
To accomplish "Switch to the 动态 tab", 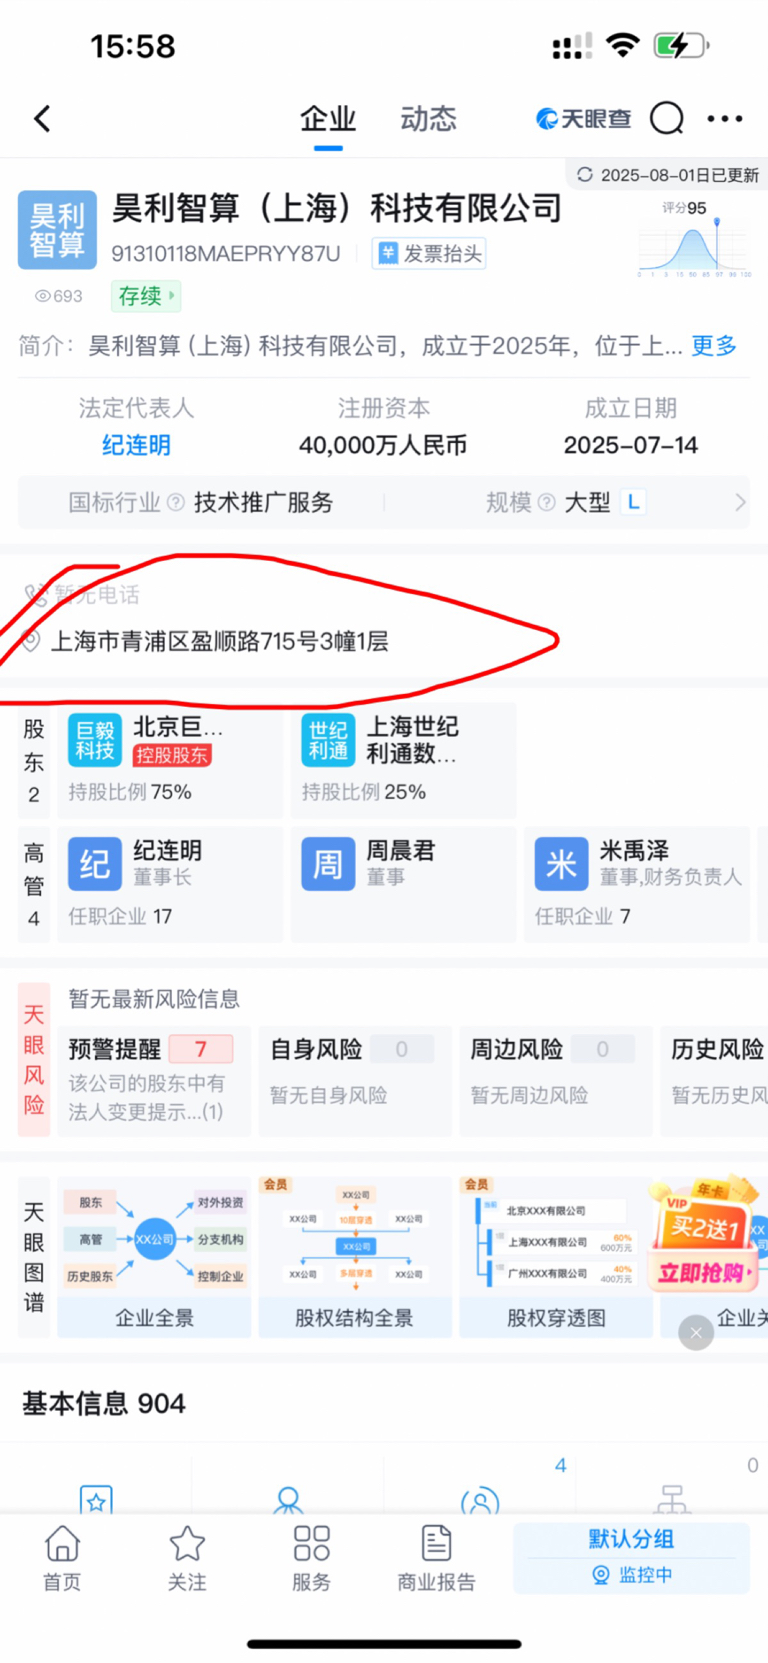I will click(x=428, y=119).
